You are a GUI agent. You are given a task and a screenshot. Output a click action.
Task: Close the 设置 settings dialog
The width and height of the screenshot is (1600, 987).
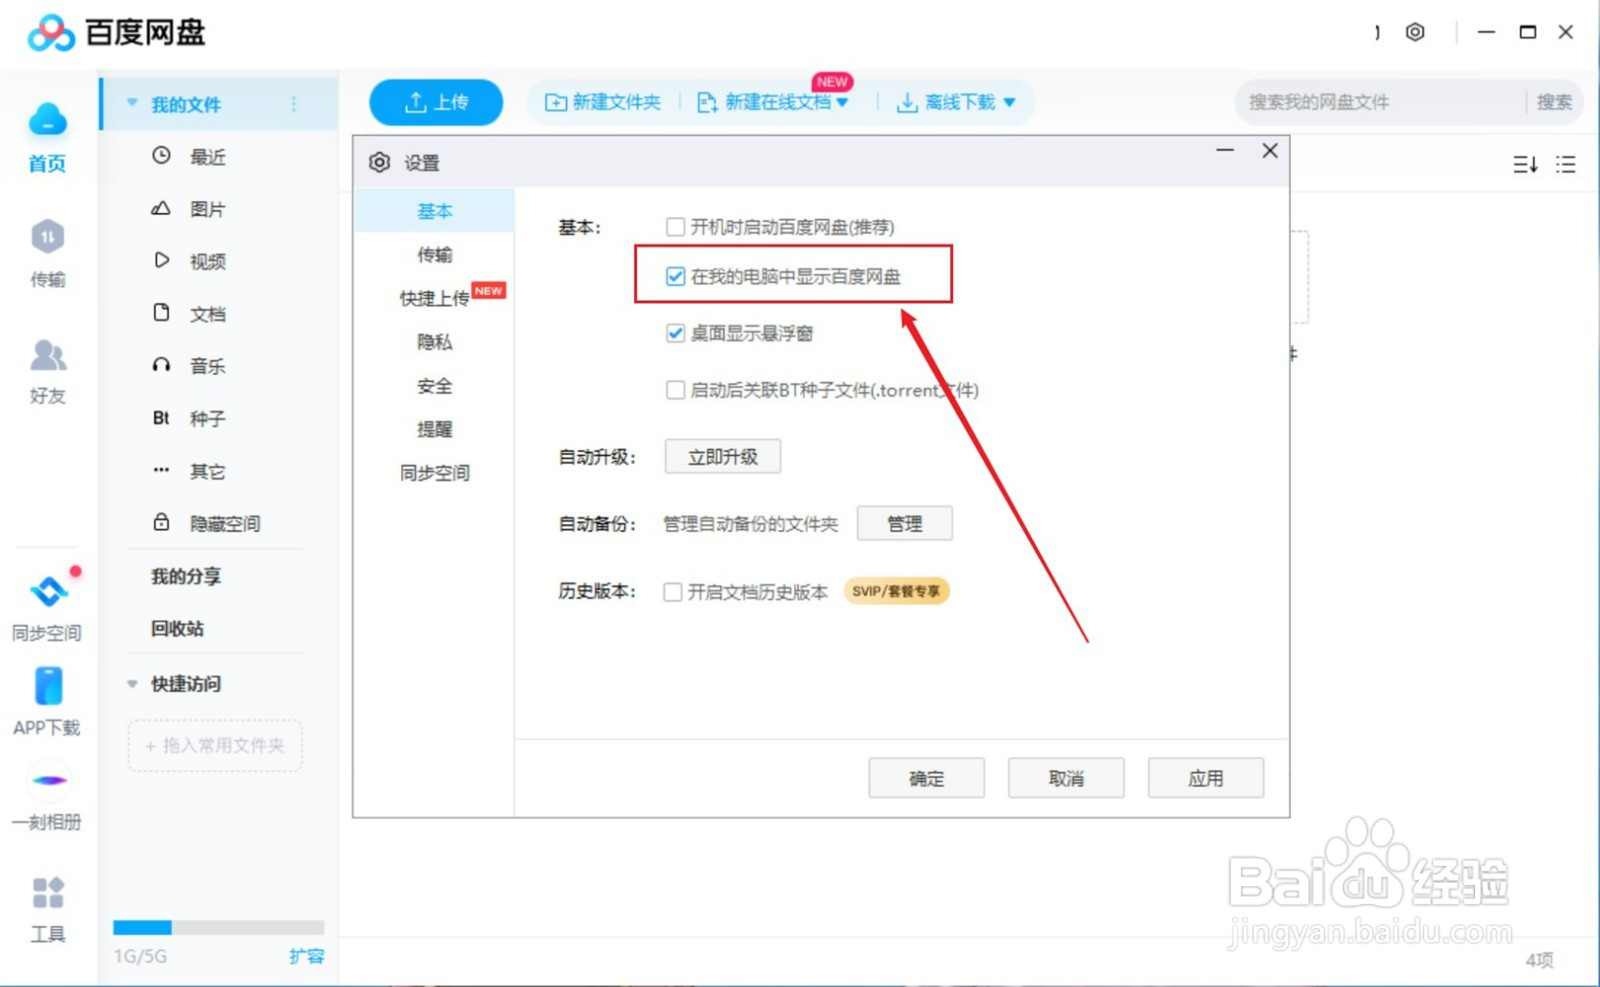1270,150
